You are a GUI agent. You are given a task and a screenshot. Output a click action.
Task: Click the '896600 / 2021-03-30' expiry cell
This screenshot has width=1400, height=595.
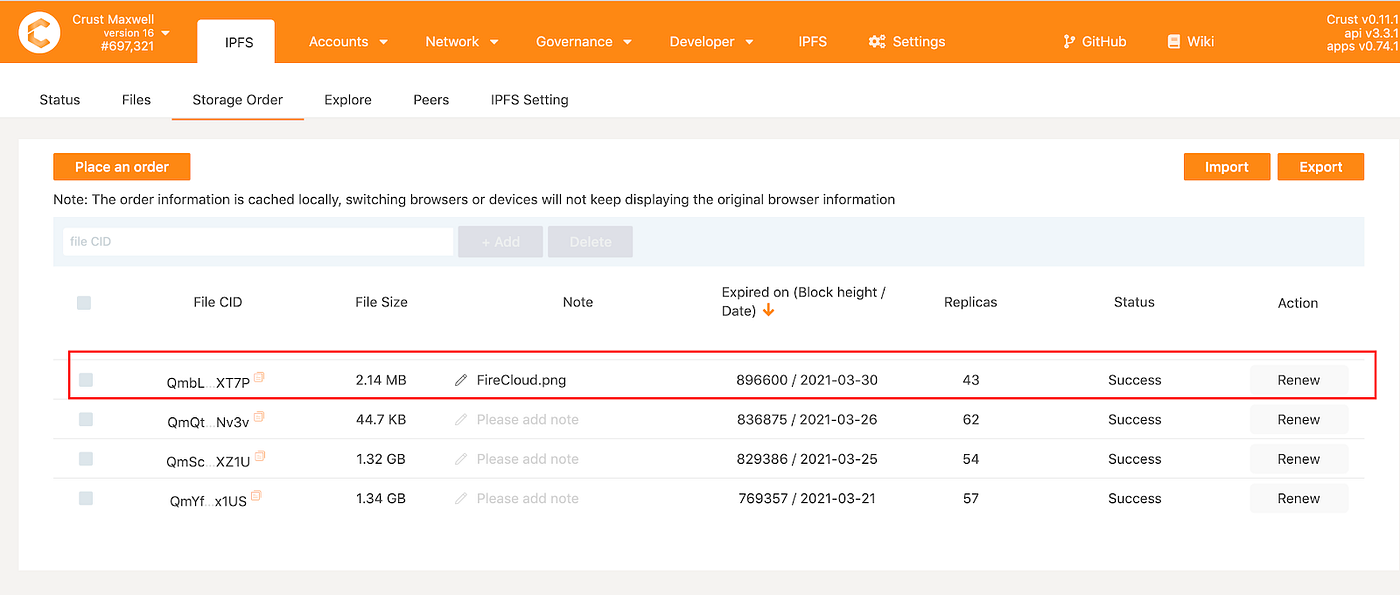click(807, 380)
